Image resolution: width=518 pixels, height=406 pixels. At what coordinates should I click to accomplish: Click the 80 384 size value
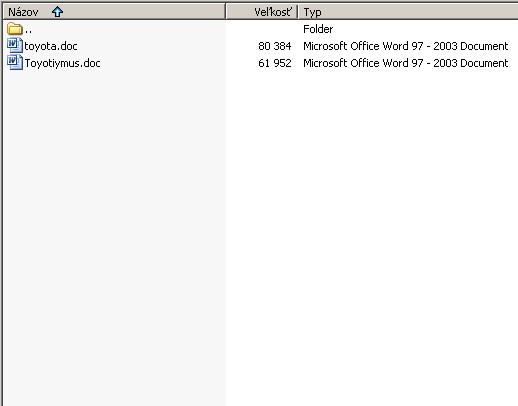tap(275, 46)
